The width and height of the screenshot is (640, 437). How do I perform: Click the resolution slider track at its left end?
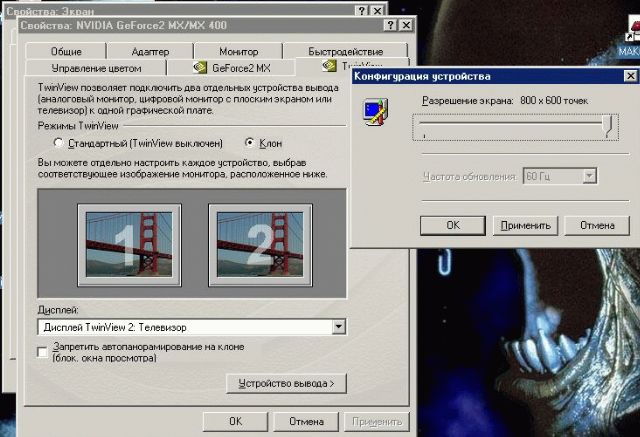click(x=424, y=122)
